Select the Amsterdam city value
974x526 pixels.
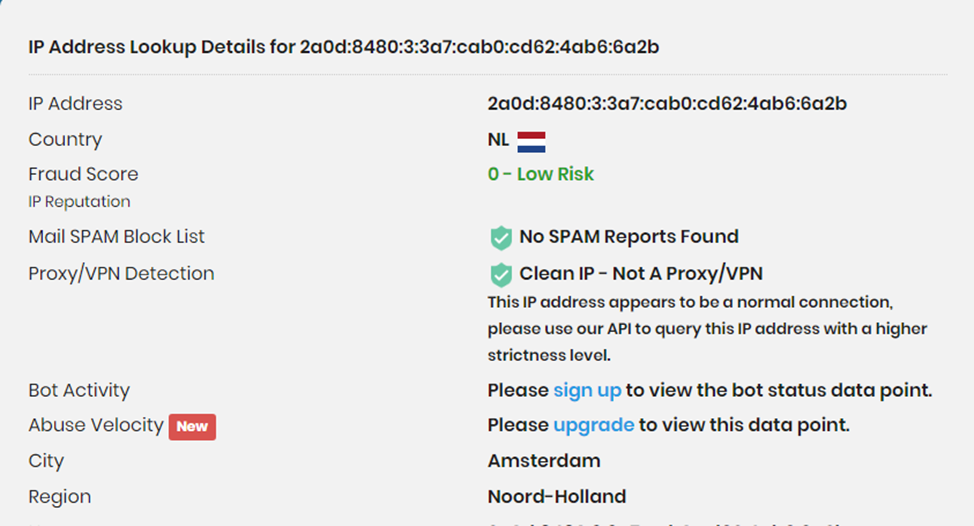click(544, 461)
